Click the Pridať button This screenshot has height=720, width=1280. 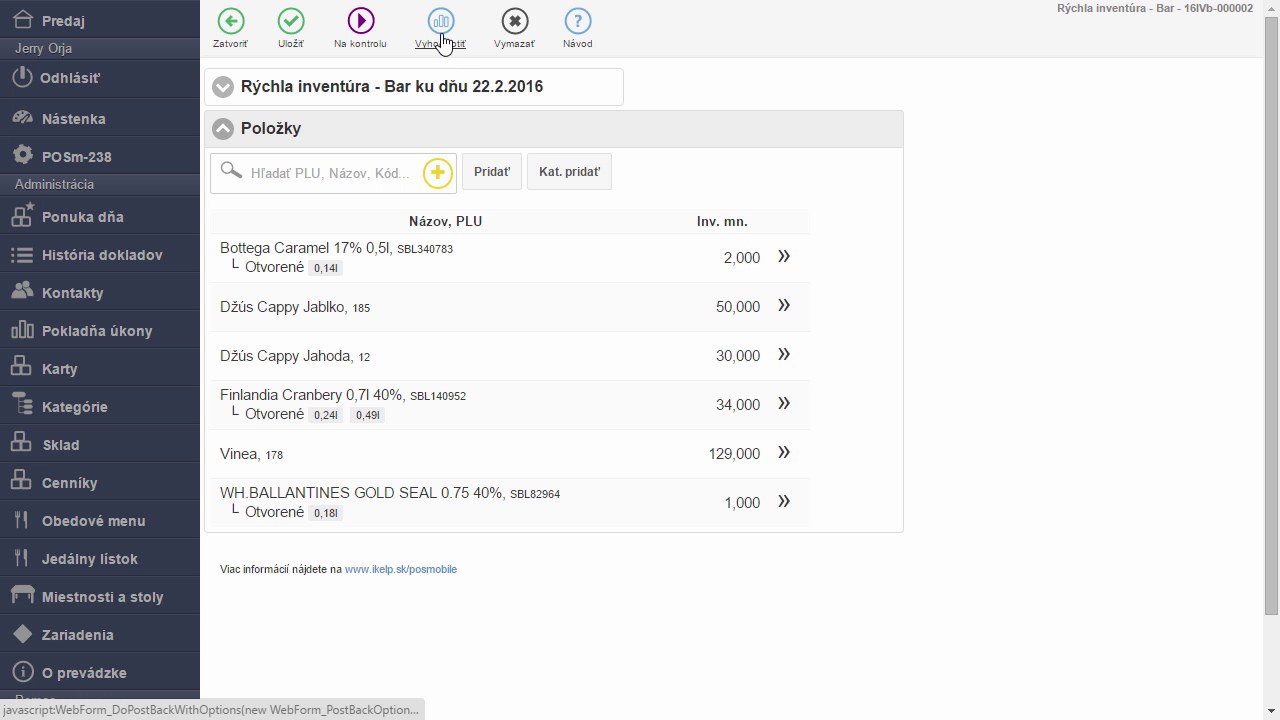[x=492, y=172]
